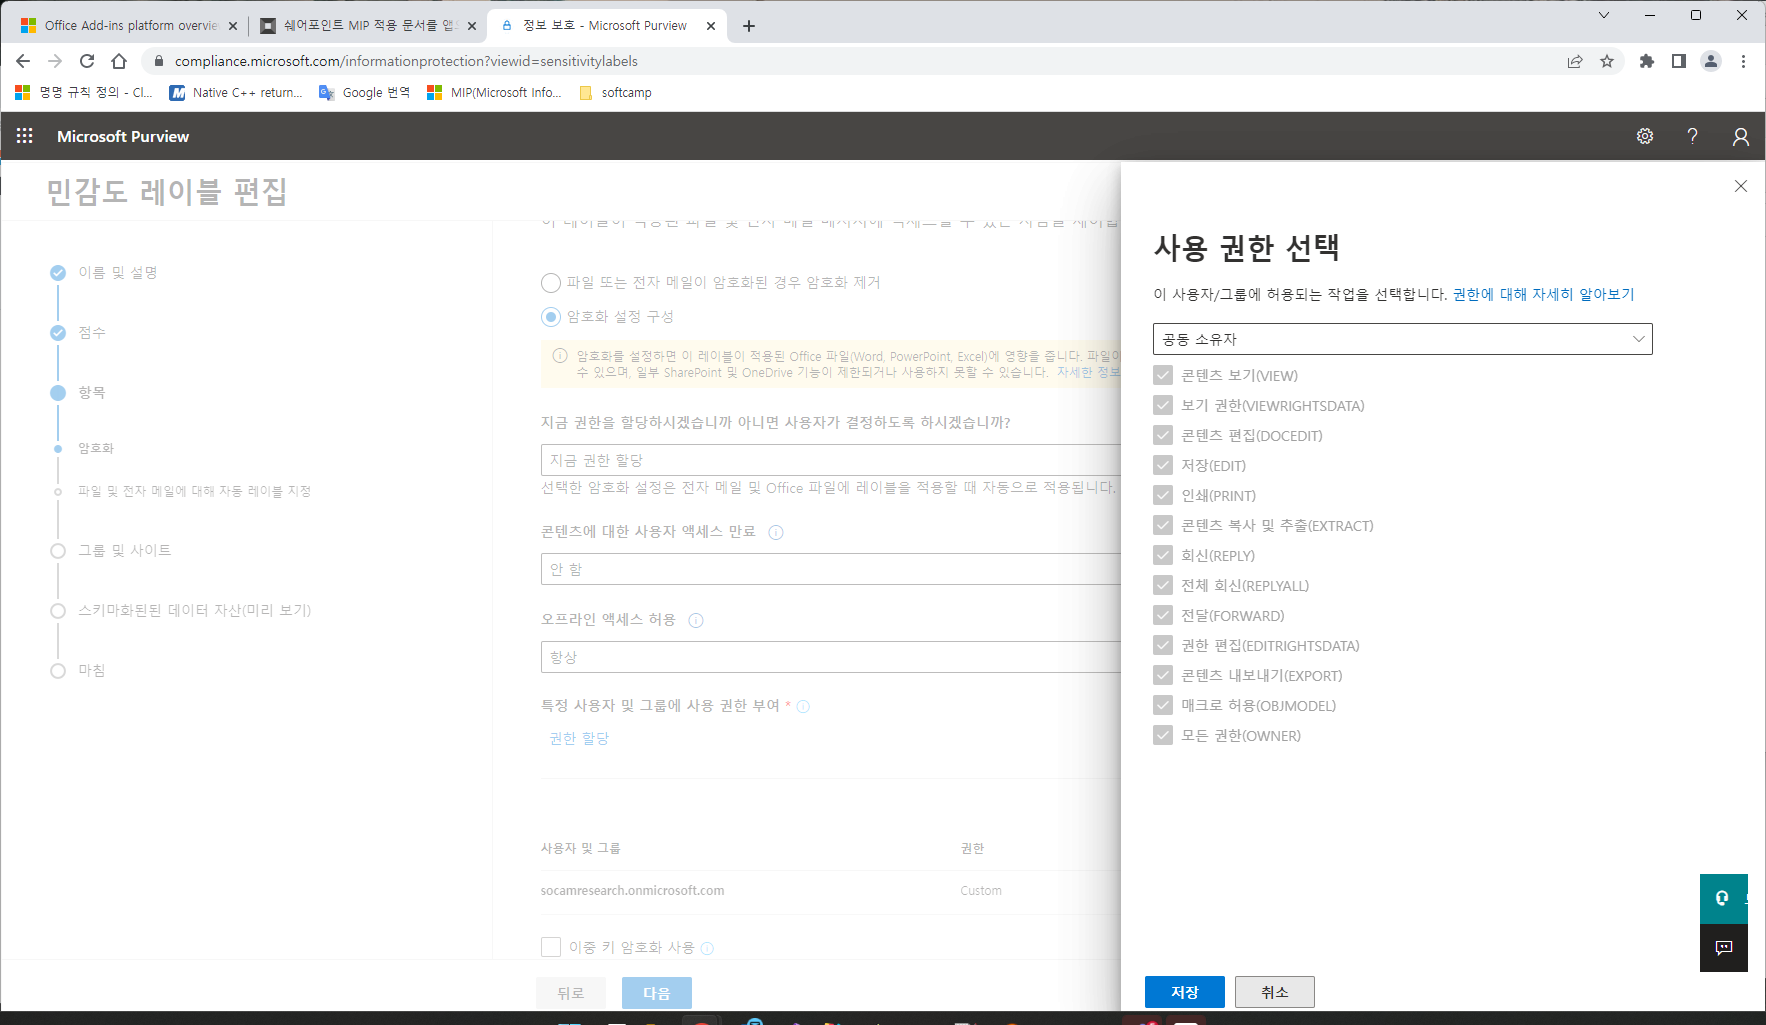
Task: Close the SharePoint MIP tab
Action: pyautogui.click(x=472, y=26)
